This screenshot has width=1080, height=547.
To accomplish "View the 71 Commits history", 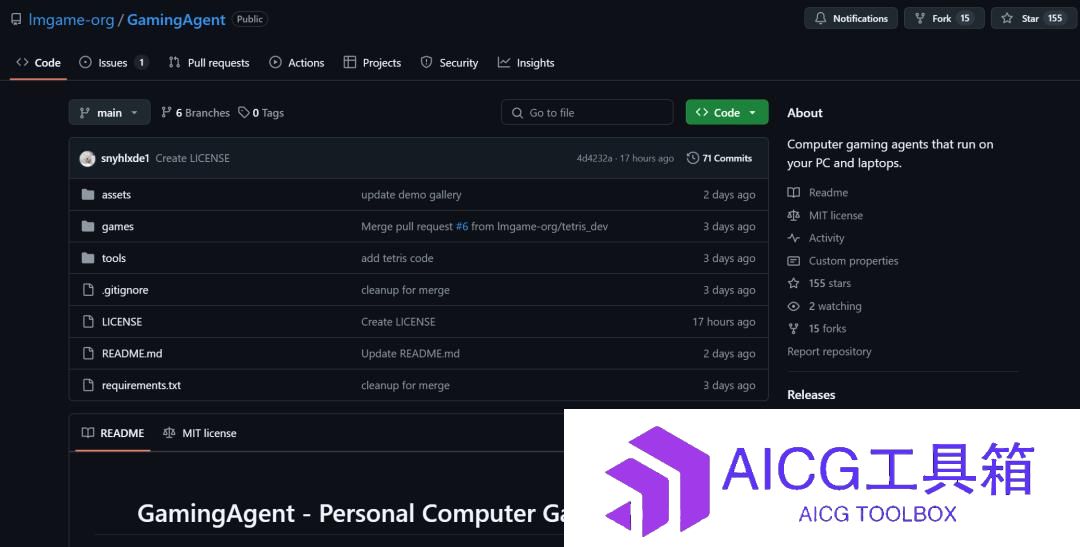I will tap(719, 158).
